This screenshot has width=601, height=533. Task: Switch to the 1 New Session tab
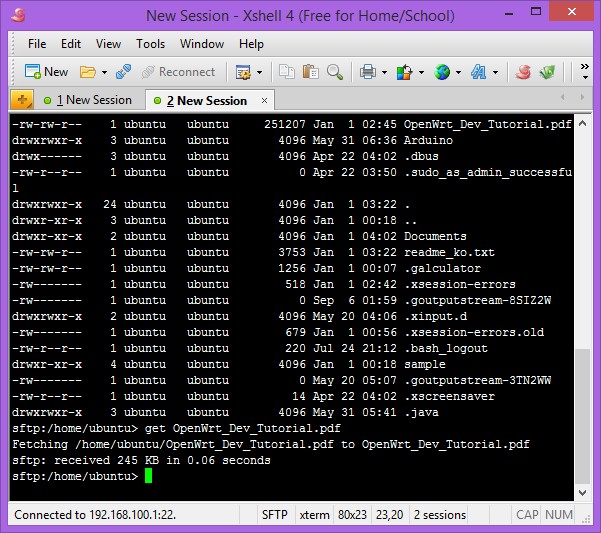pyautogui.click(x=88, y=100)
